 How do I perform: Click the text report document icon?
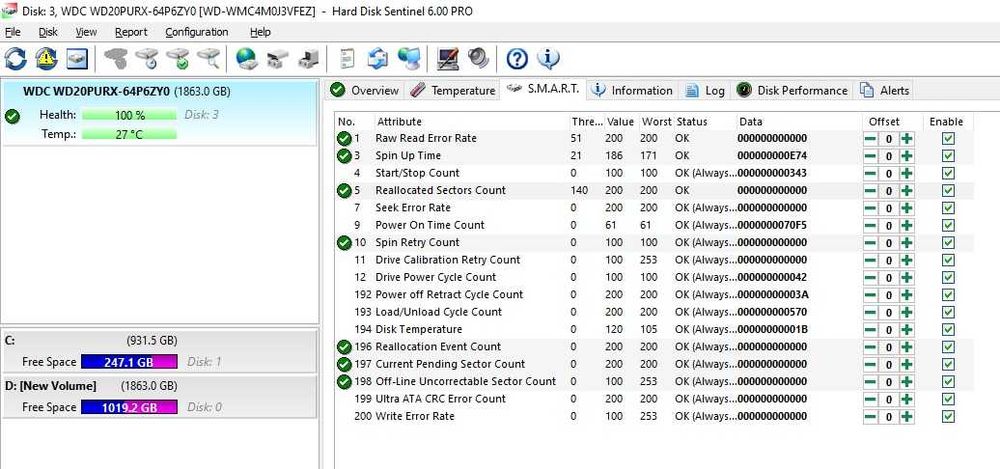(x=347, y=59)
